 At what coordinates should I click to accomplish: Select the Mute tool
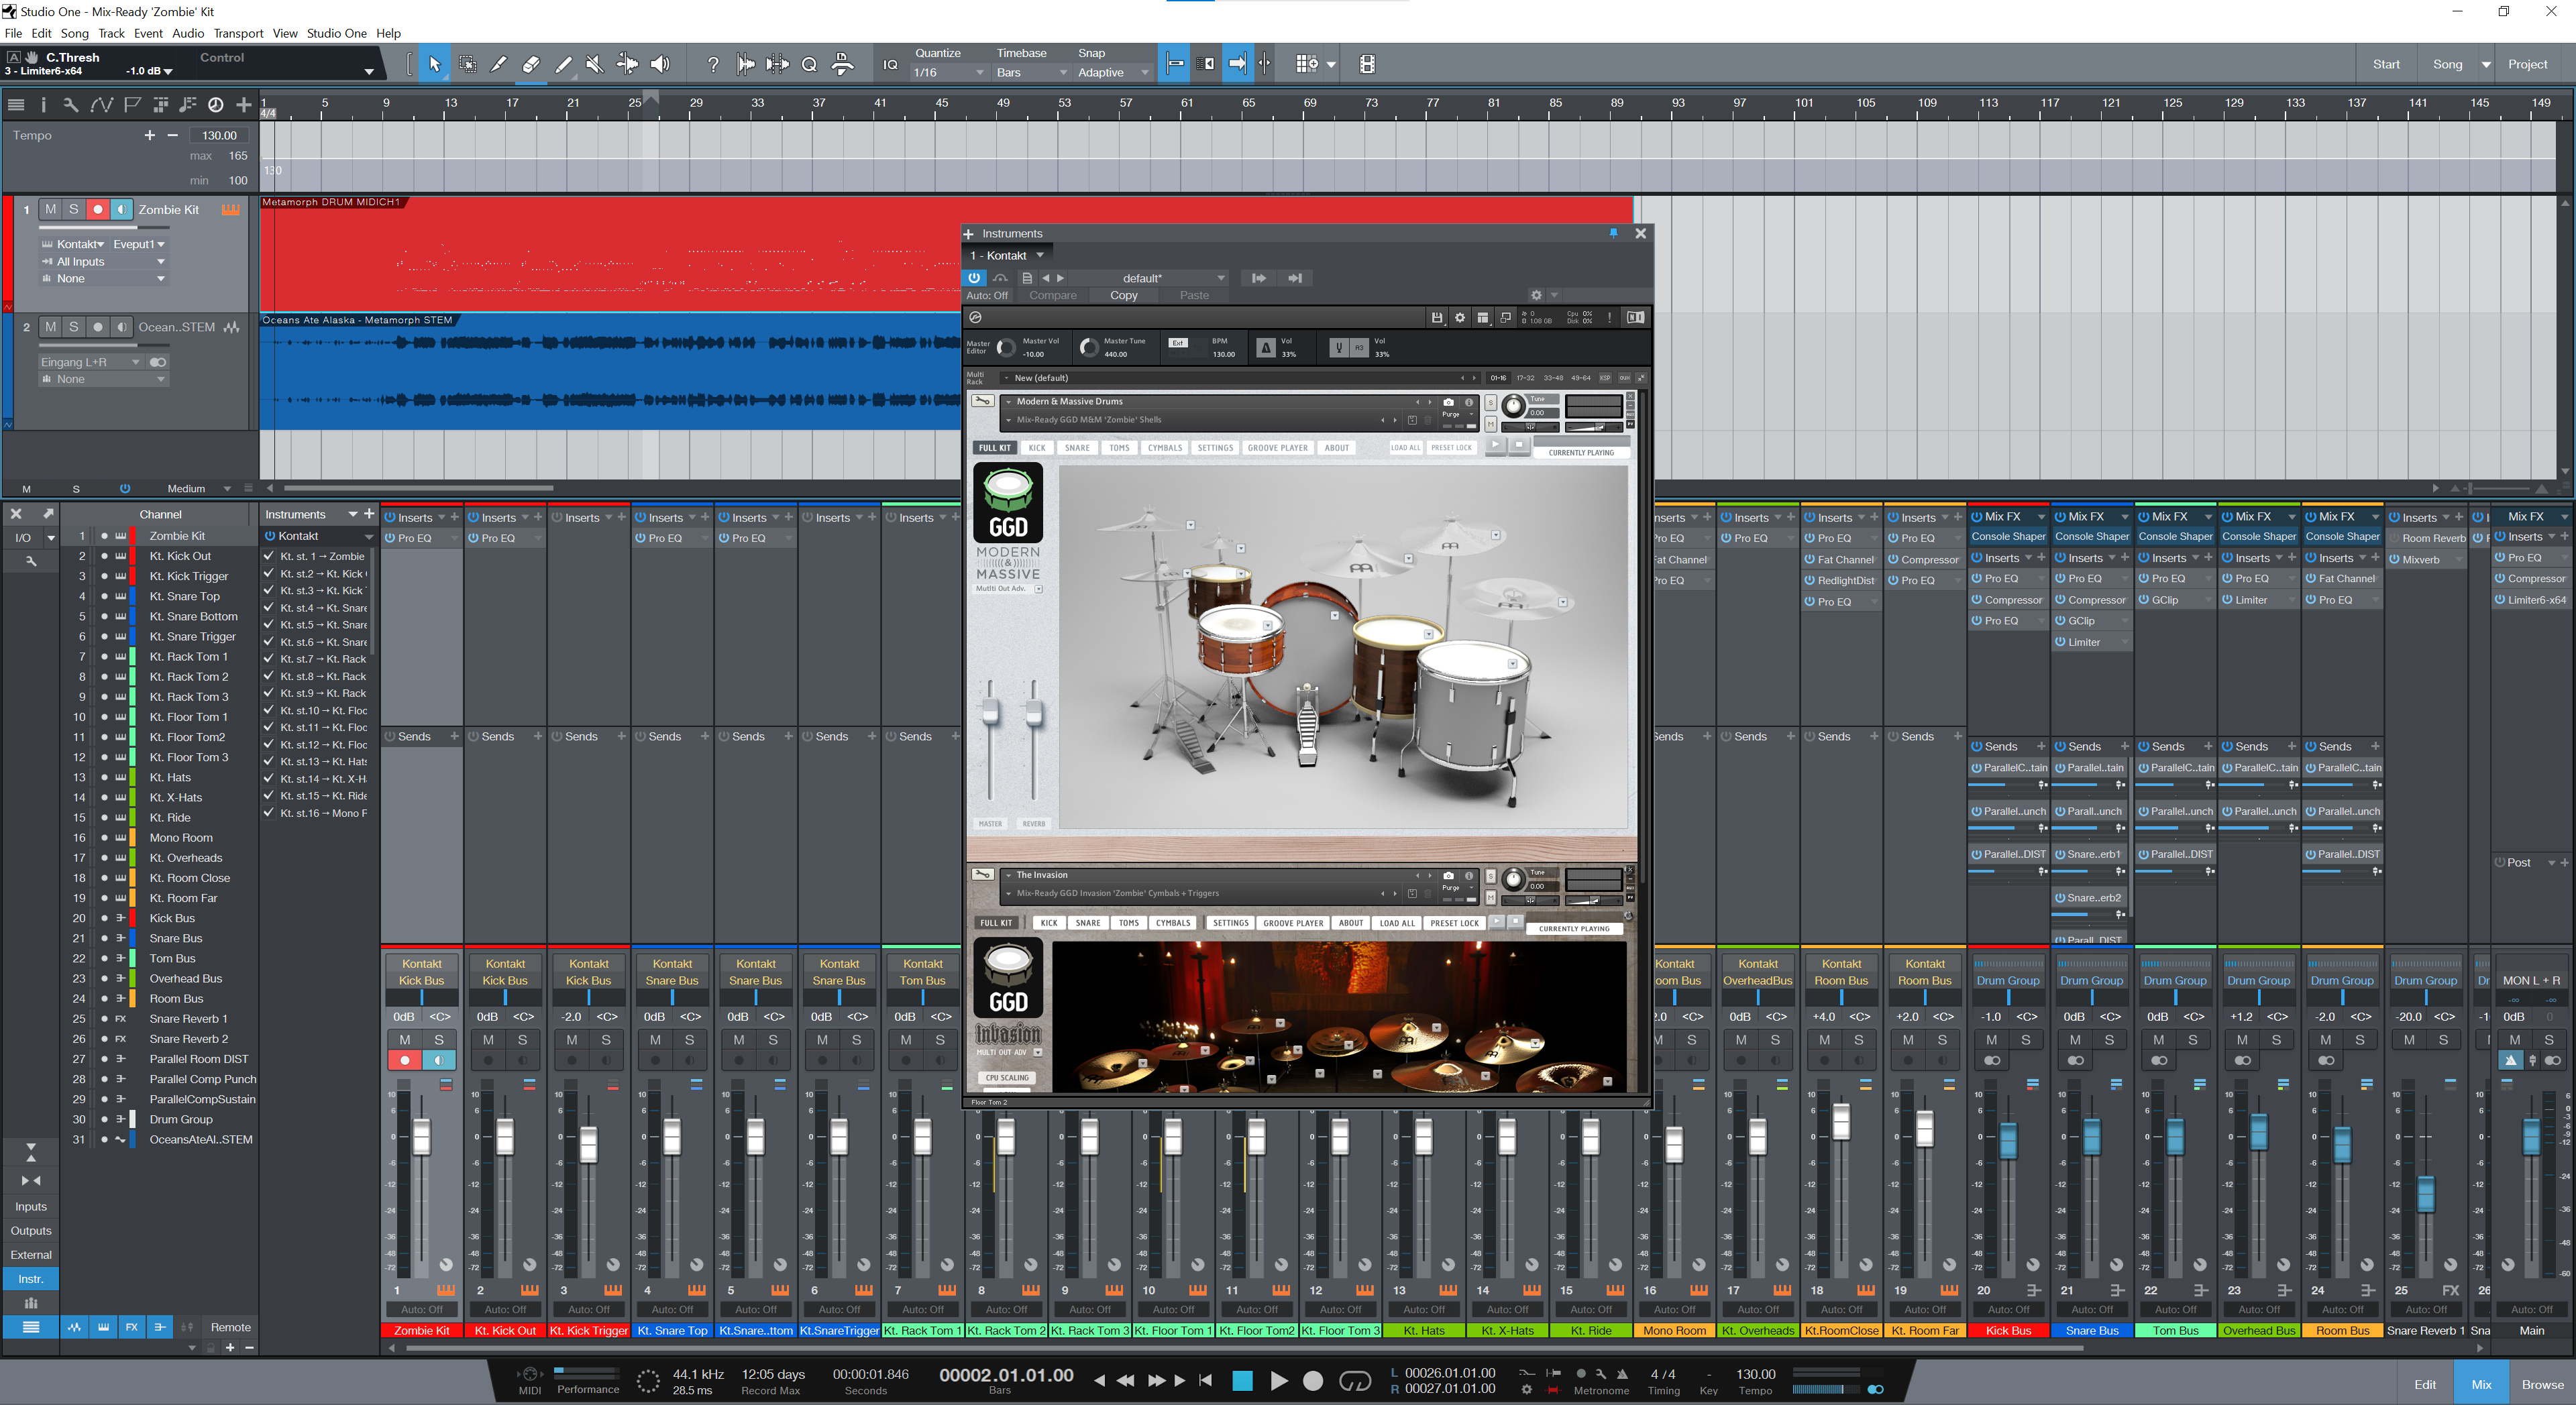click(595, 64)
